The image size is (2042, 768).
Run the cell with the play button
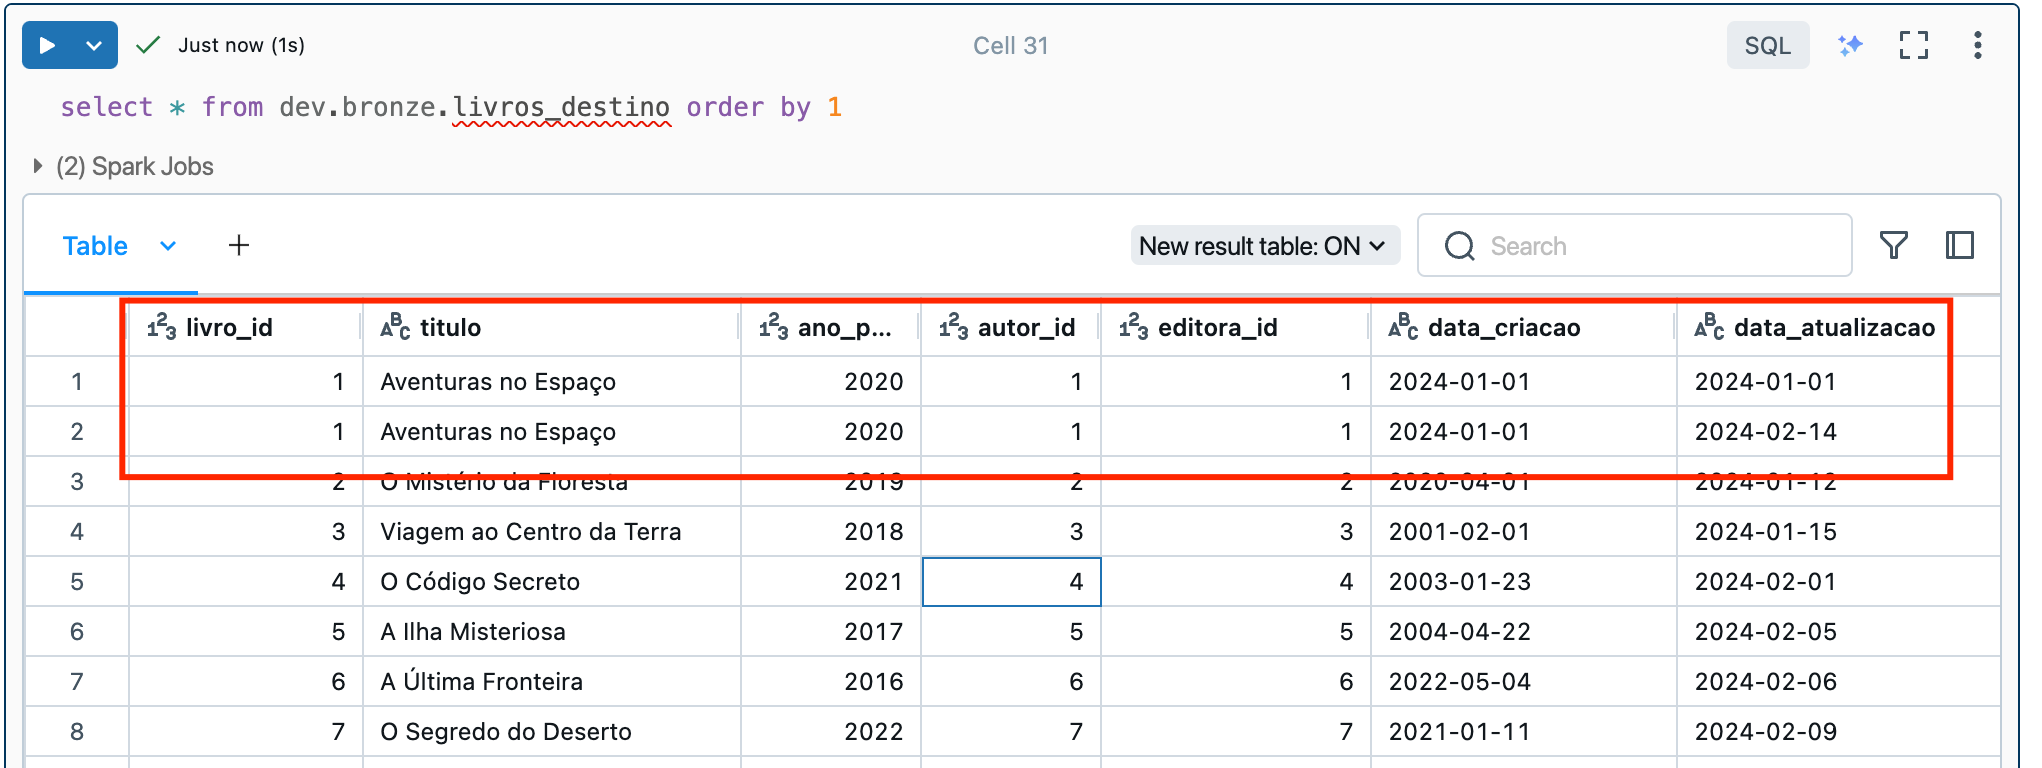point(46,45)
